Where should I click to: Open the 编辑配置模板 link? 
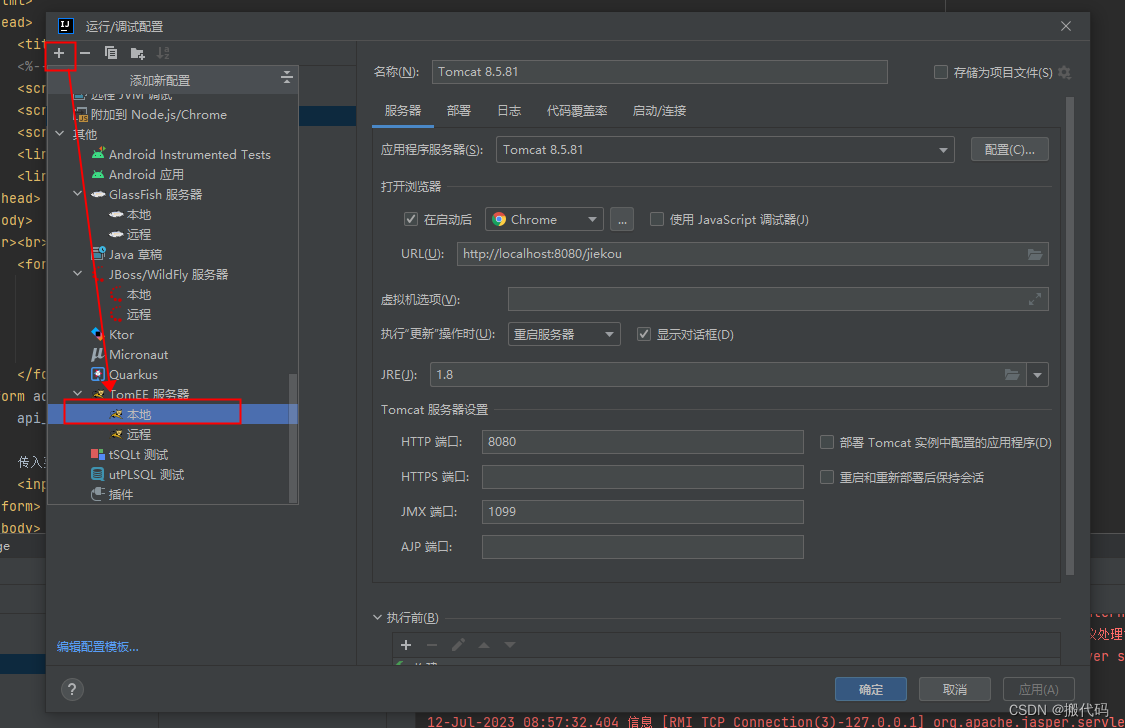[x=98, y=647]
